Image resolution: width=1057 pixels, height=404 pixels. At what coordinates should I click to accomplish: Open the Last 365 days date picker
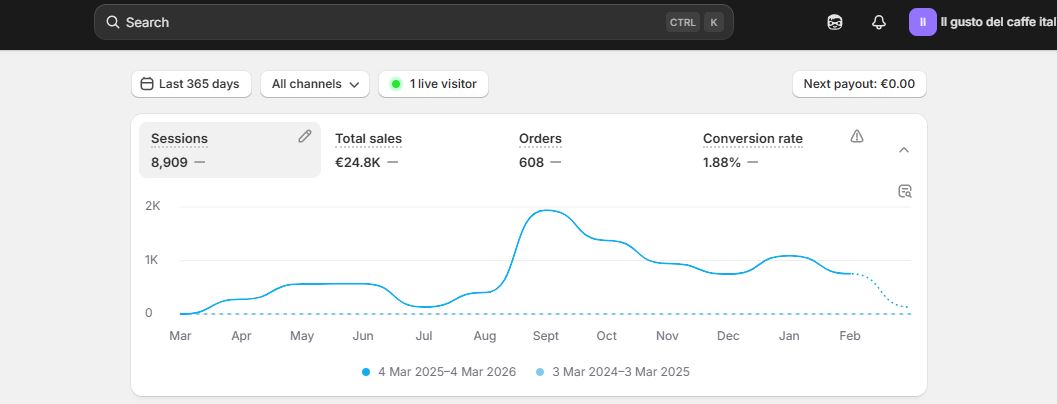tap(191, 84)
